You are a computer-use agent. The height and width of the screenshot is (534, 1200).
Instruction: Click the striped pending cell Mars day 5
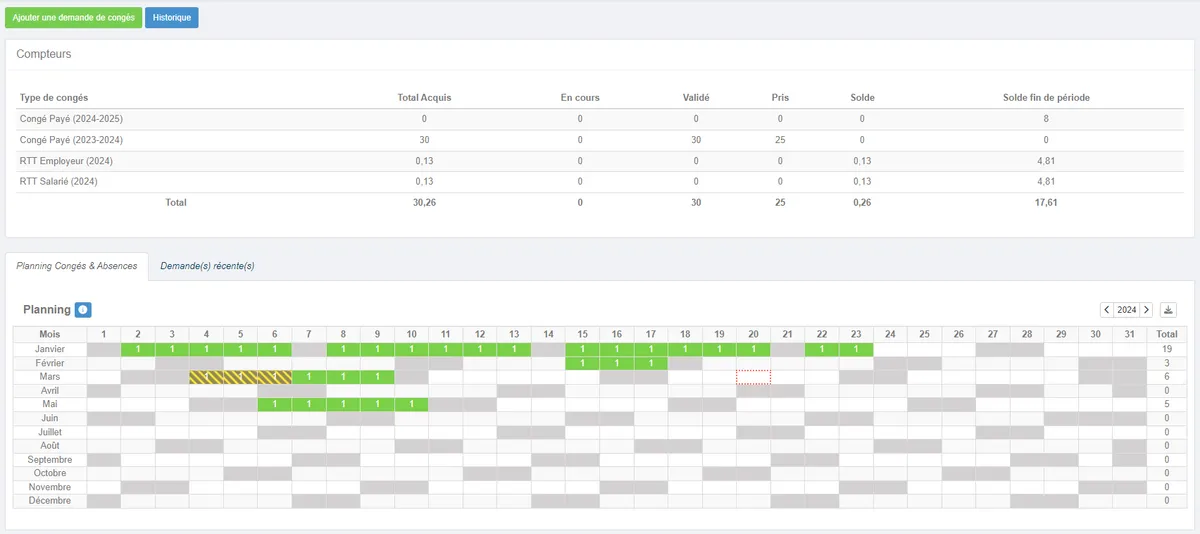tap(240, 377)
